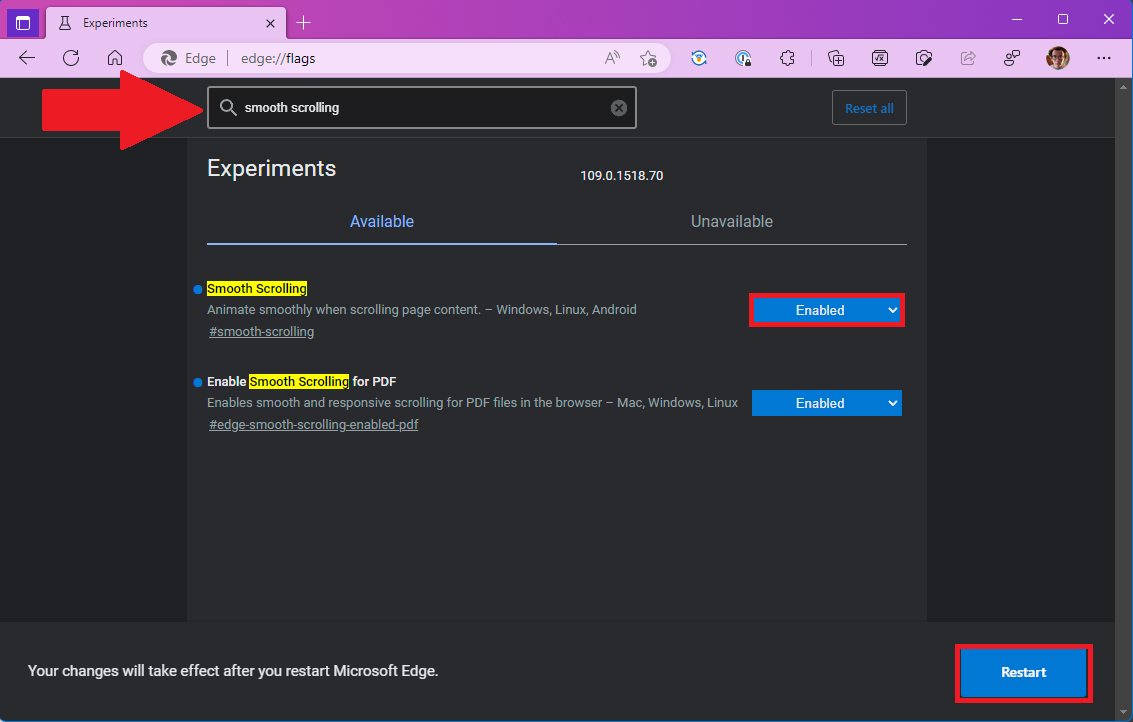Add this page to favorites

(x=648, y=59)
